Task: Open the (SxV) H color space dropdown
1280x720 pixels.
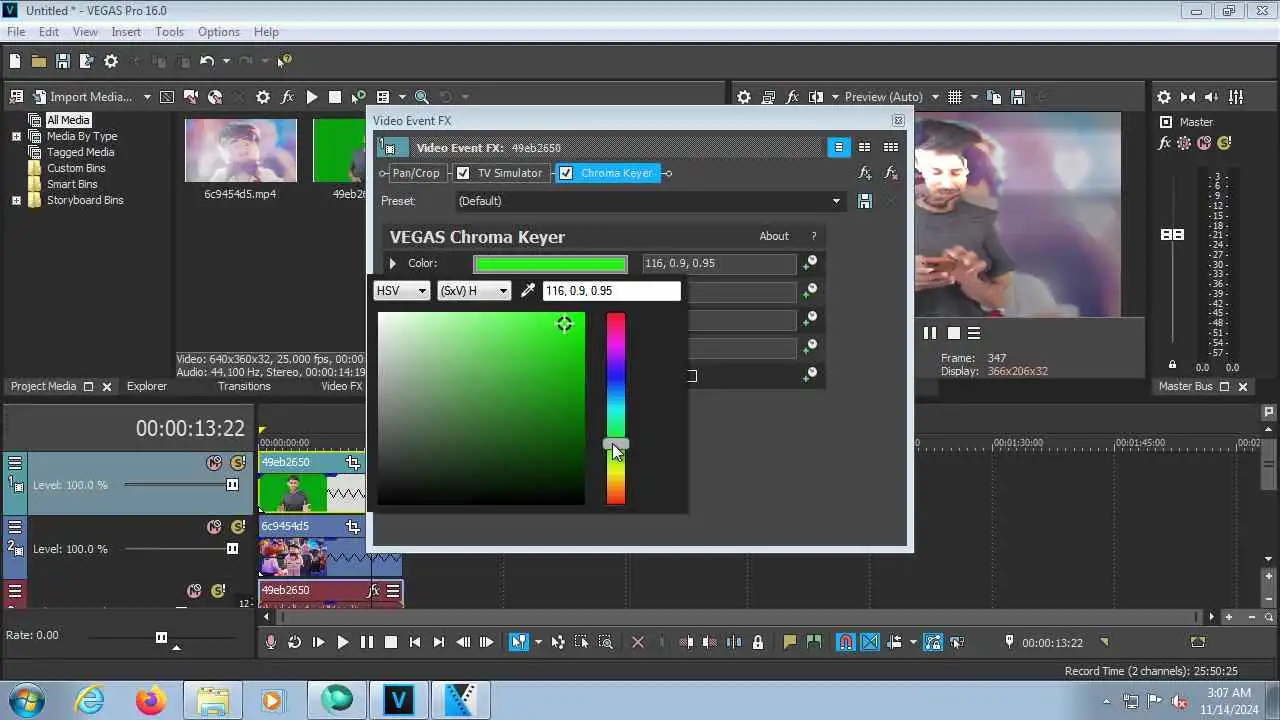Action: [474, 291]
